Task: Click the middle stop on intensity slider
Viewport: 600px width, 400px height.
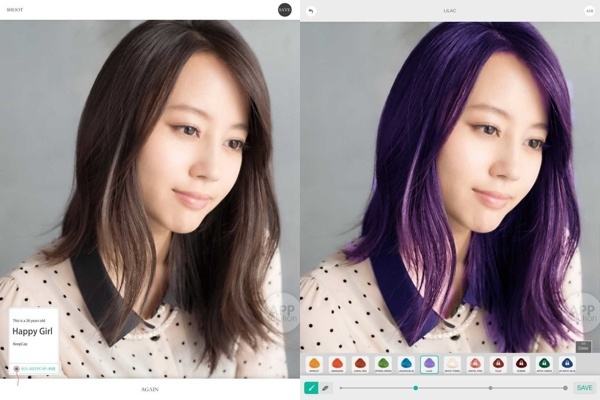Action: coord(490,387)
